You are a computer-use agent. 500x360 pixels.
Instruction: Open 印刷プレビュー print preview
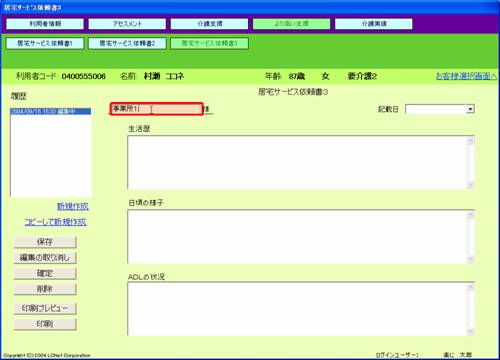click(45, 308)
